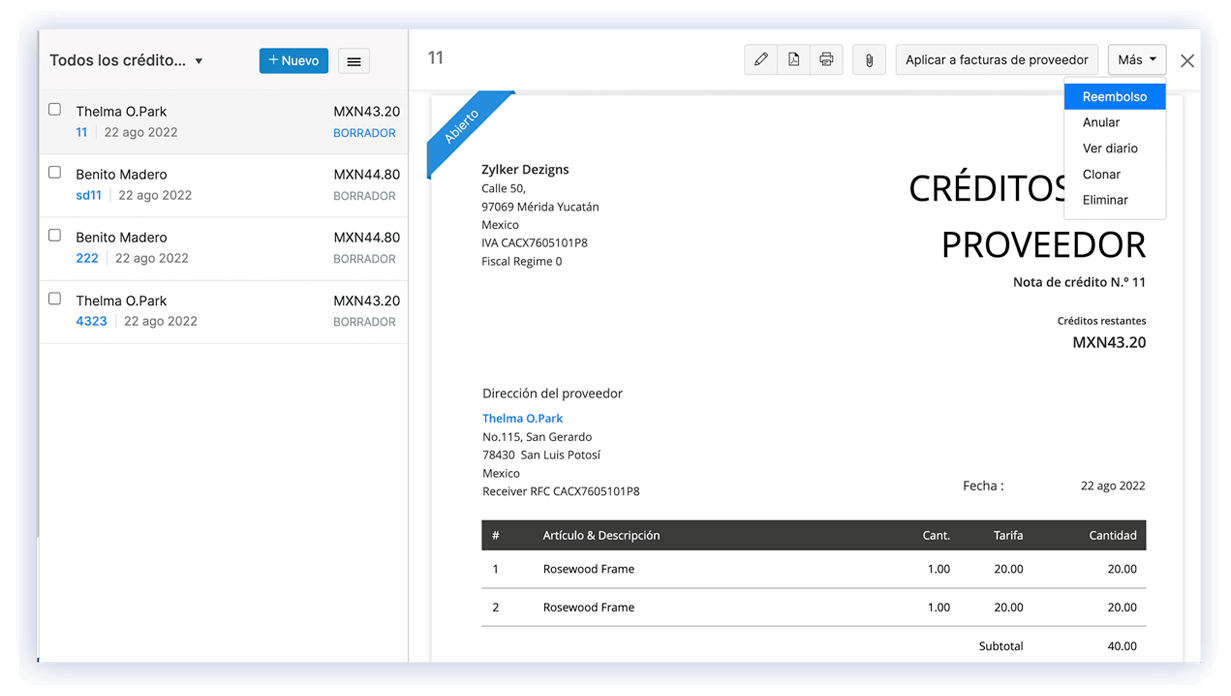Close the credit note detail view
This screenshot has height=696, width=1231.
1187,60
